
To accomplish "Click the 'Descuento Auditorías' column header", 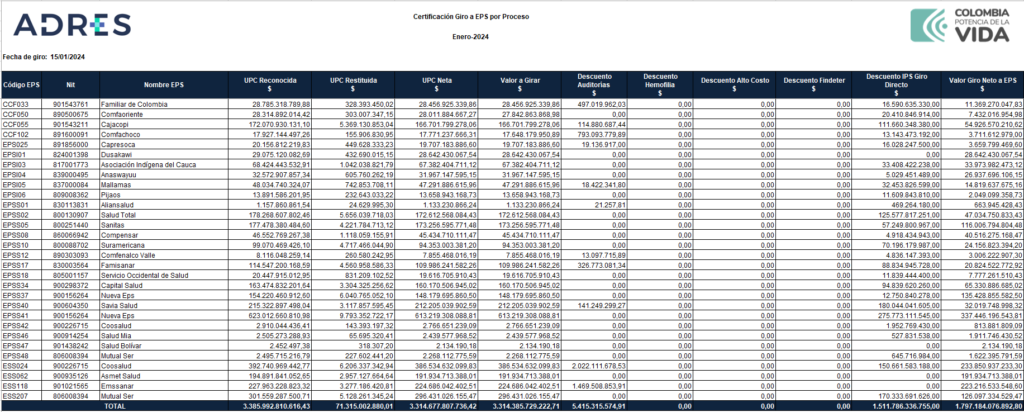I will pos(594,84).
